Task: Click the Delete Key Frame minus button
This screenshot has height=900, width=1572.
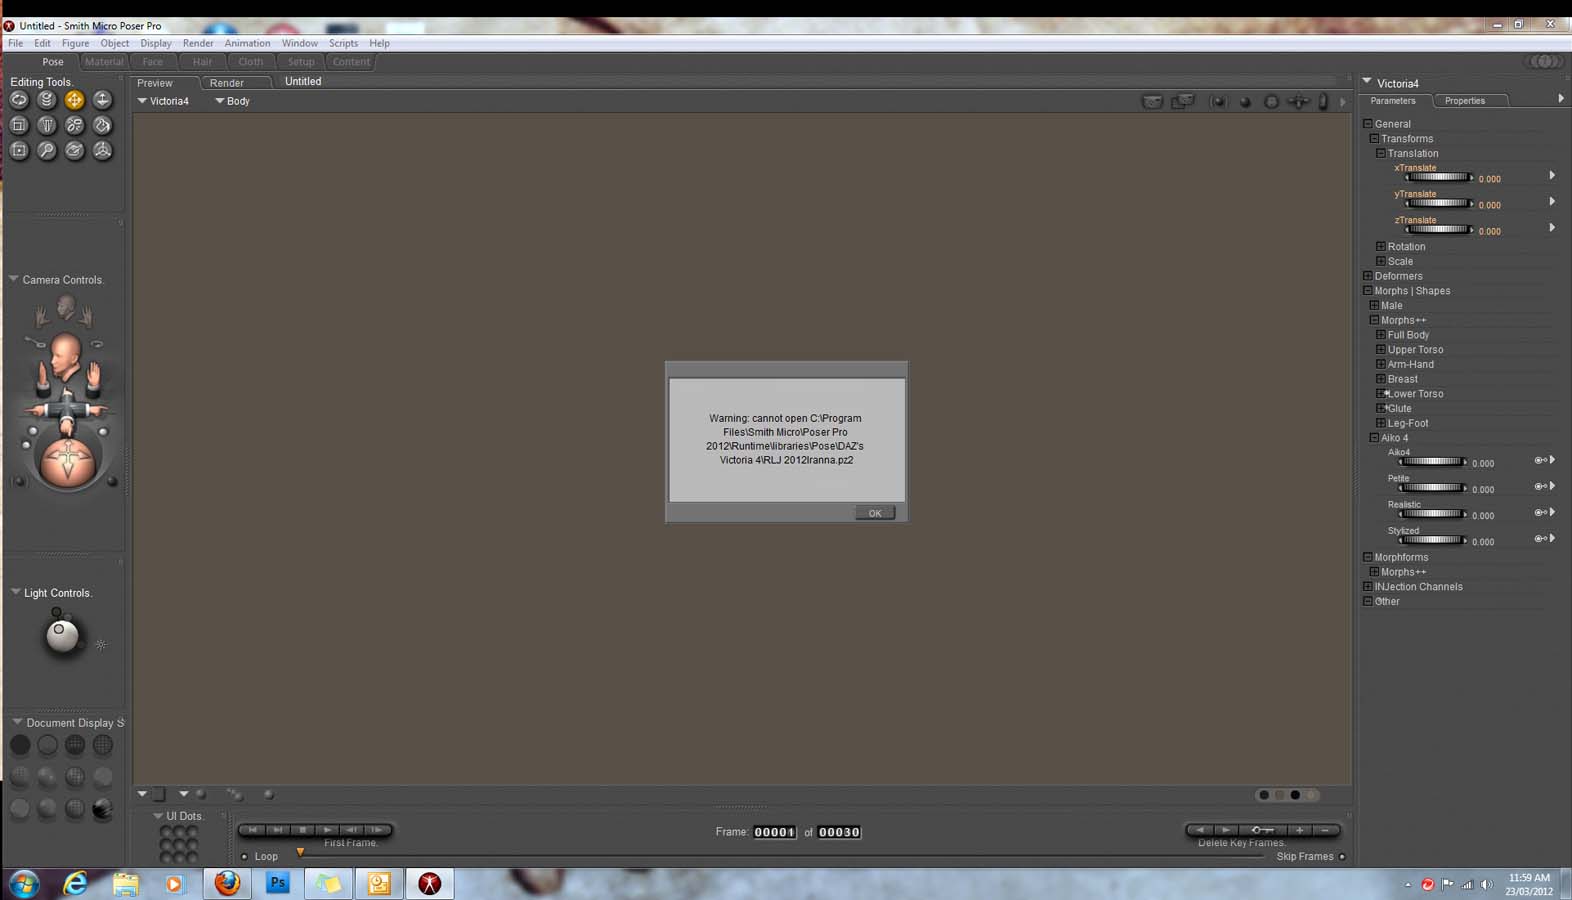Action: click(x=1325, y=830)
